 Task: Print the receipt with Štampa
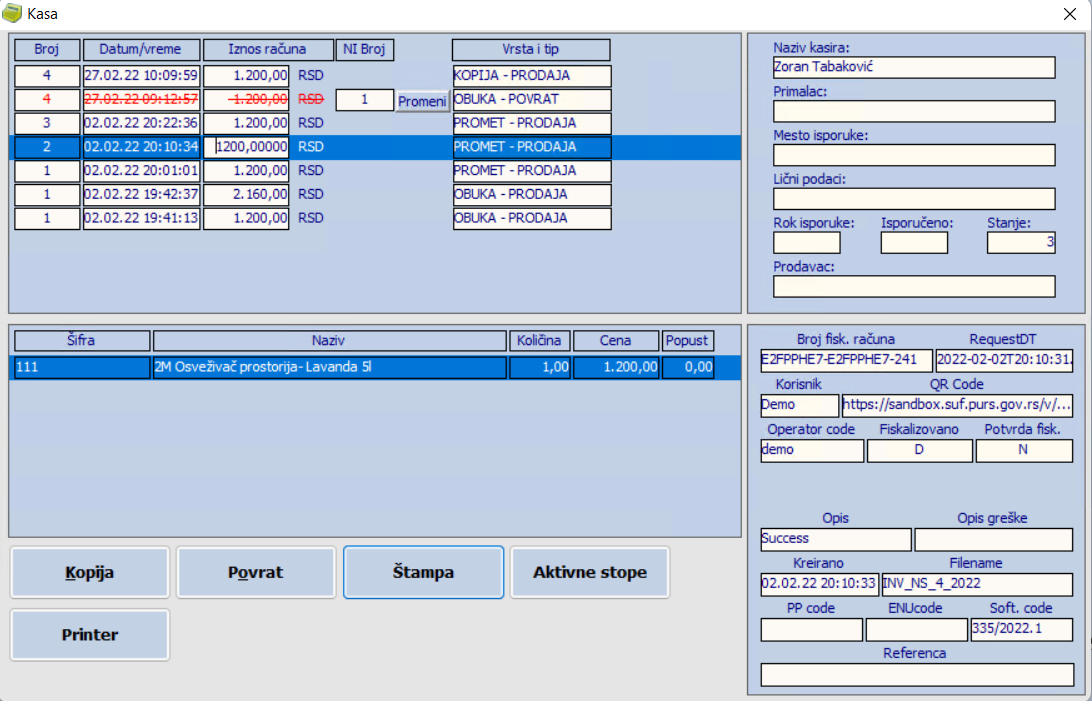coord(423,572)
